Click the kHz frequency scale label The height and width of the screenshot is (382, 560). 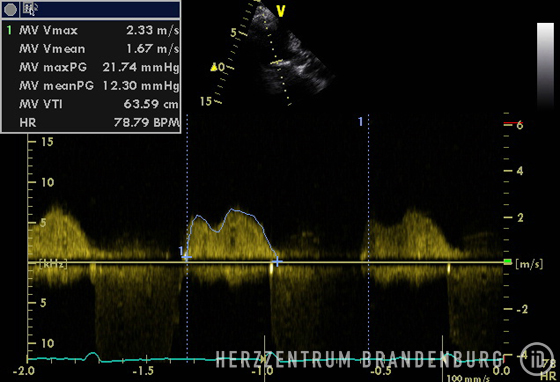coord(52,265)
